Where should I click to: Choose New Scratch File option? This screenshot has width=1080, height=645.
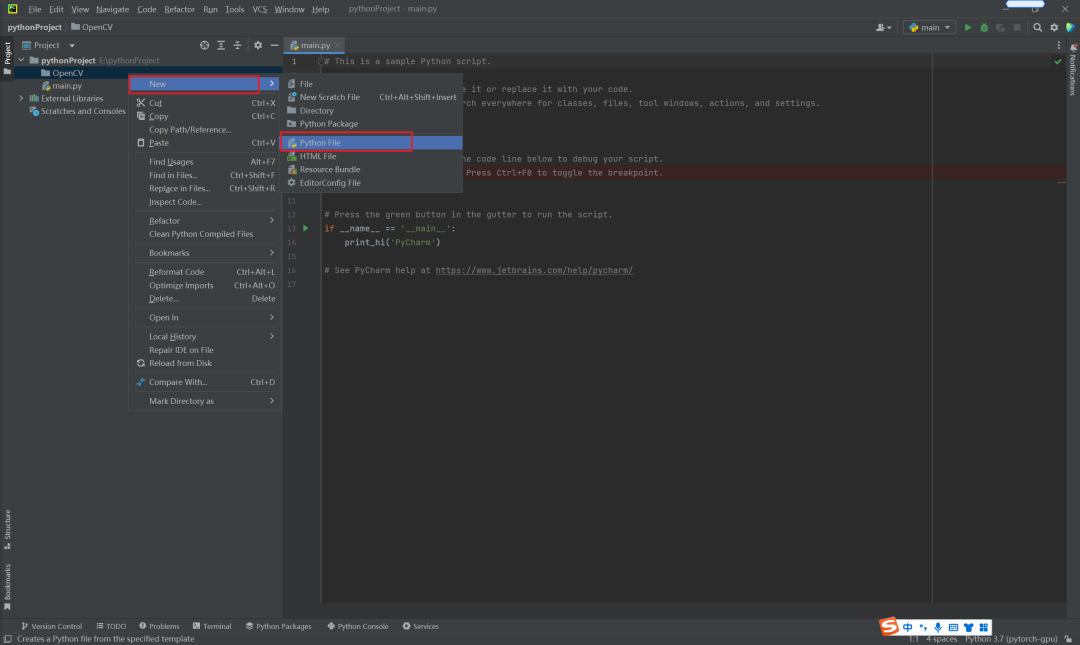click(x=372, y=97)
